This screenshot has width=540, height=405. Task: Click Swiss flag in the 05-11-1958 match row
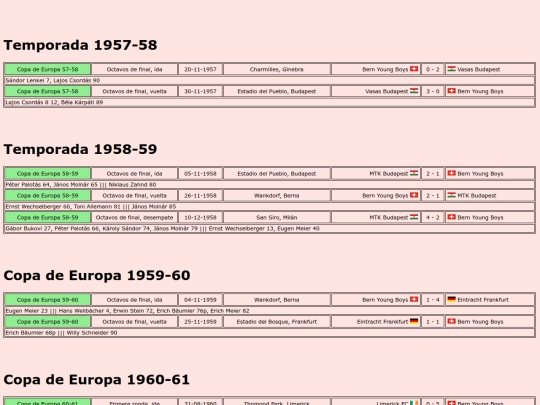451,173
